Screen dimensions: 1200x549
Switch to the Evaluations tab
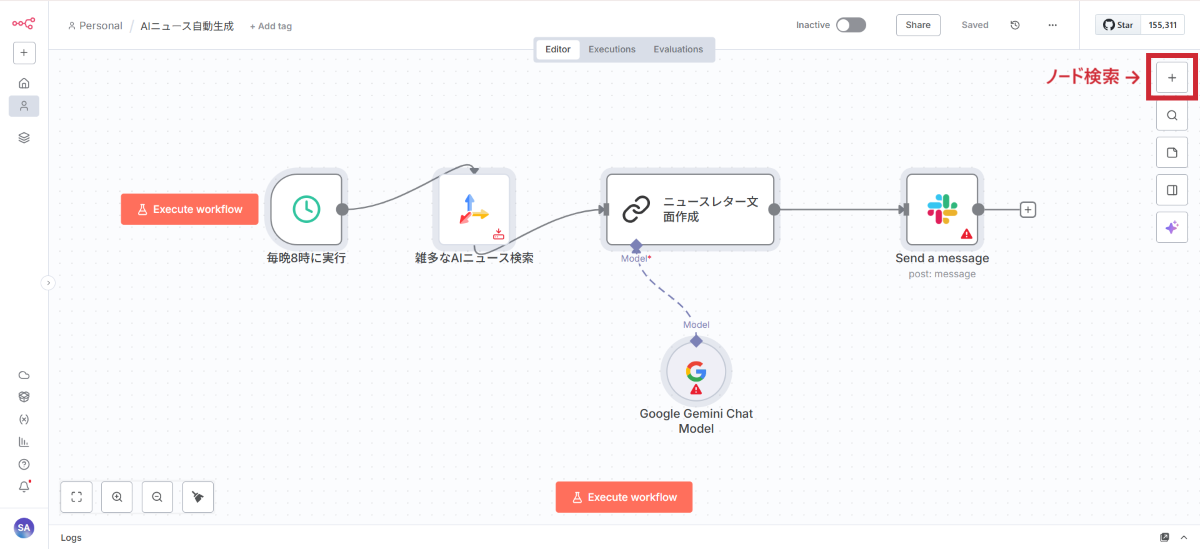pos(678,49)
